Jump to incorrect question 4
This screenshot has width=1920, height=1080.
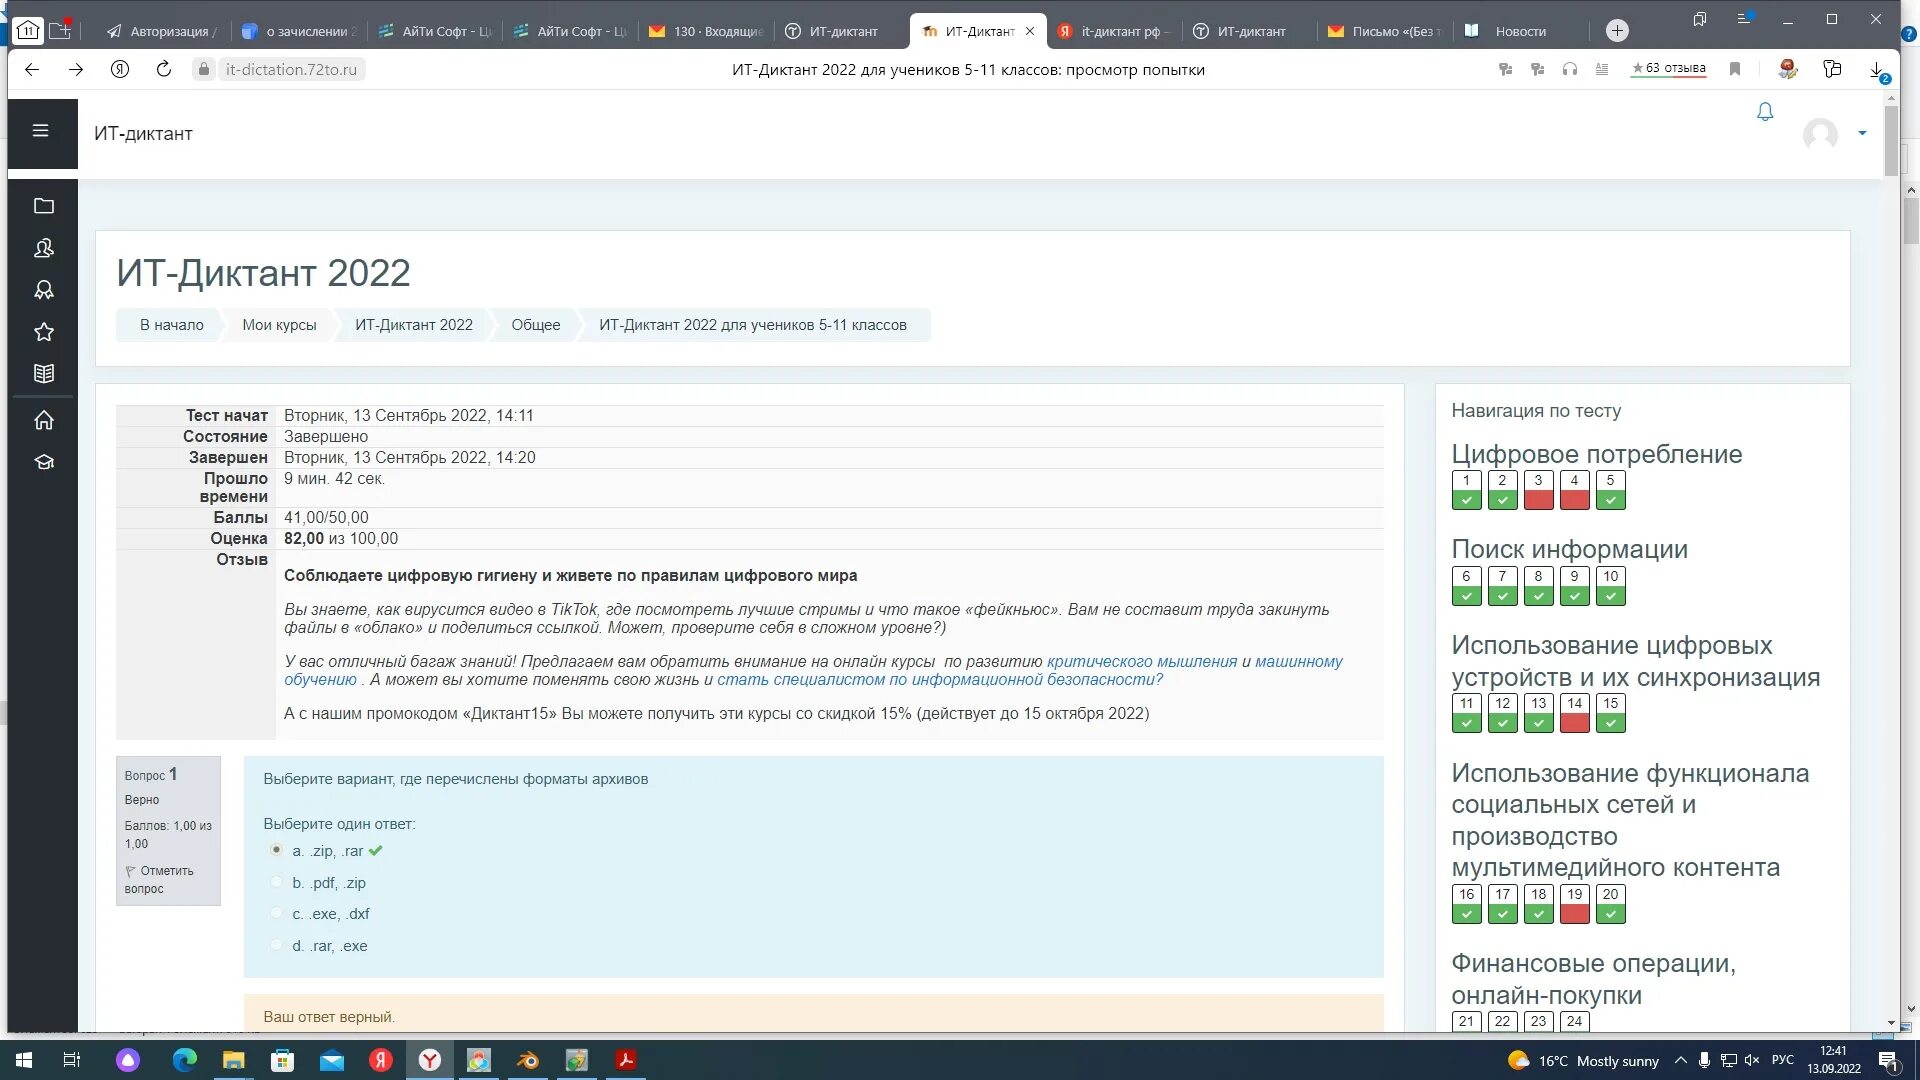1574,490
